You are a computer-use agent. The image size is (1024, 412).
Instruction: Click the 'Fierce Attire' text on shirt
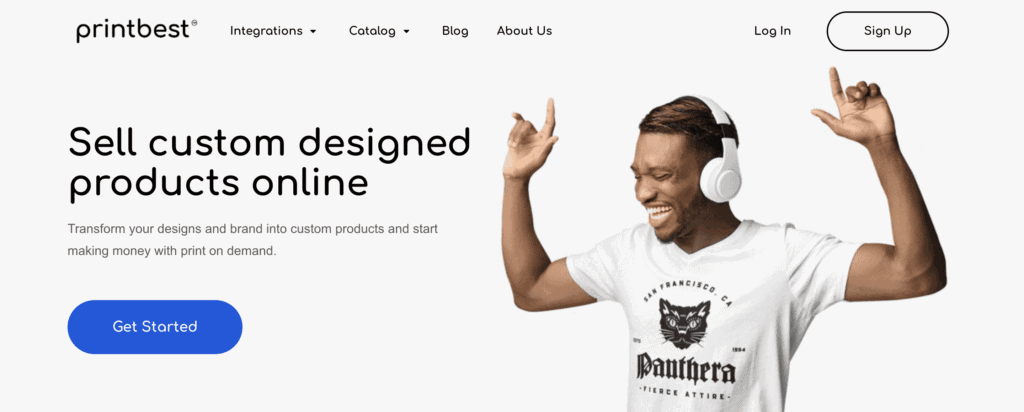[686, 394]
